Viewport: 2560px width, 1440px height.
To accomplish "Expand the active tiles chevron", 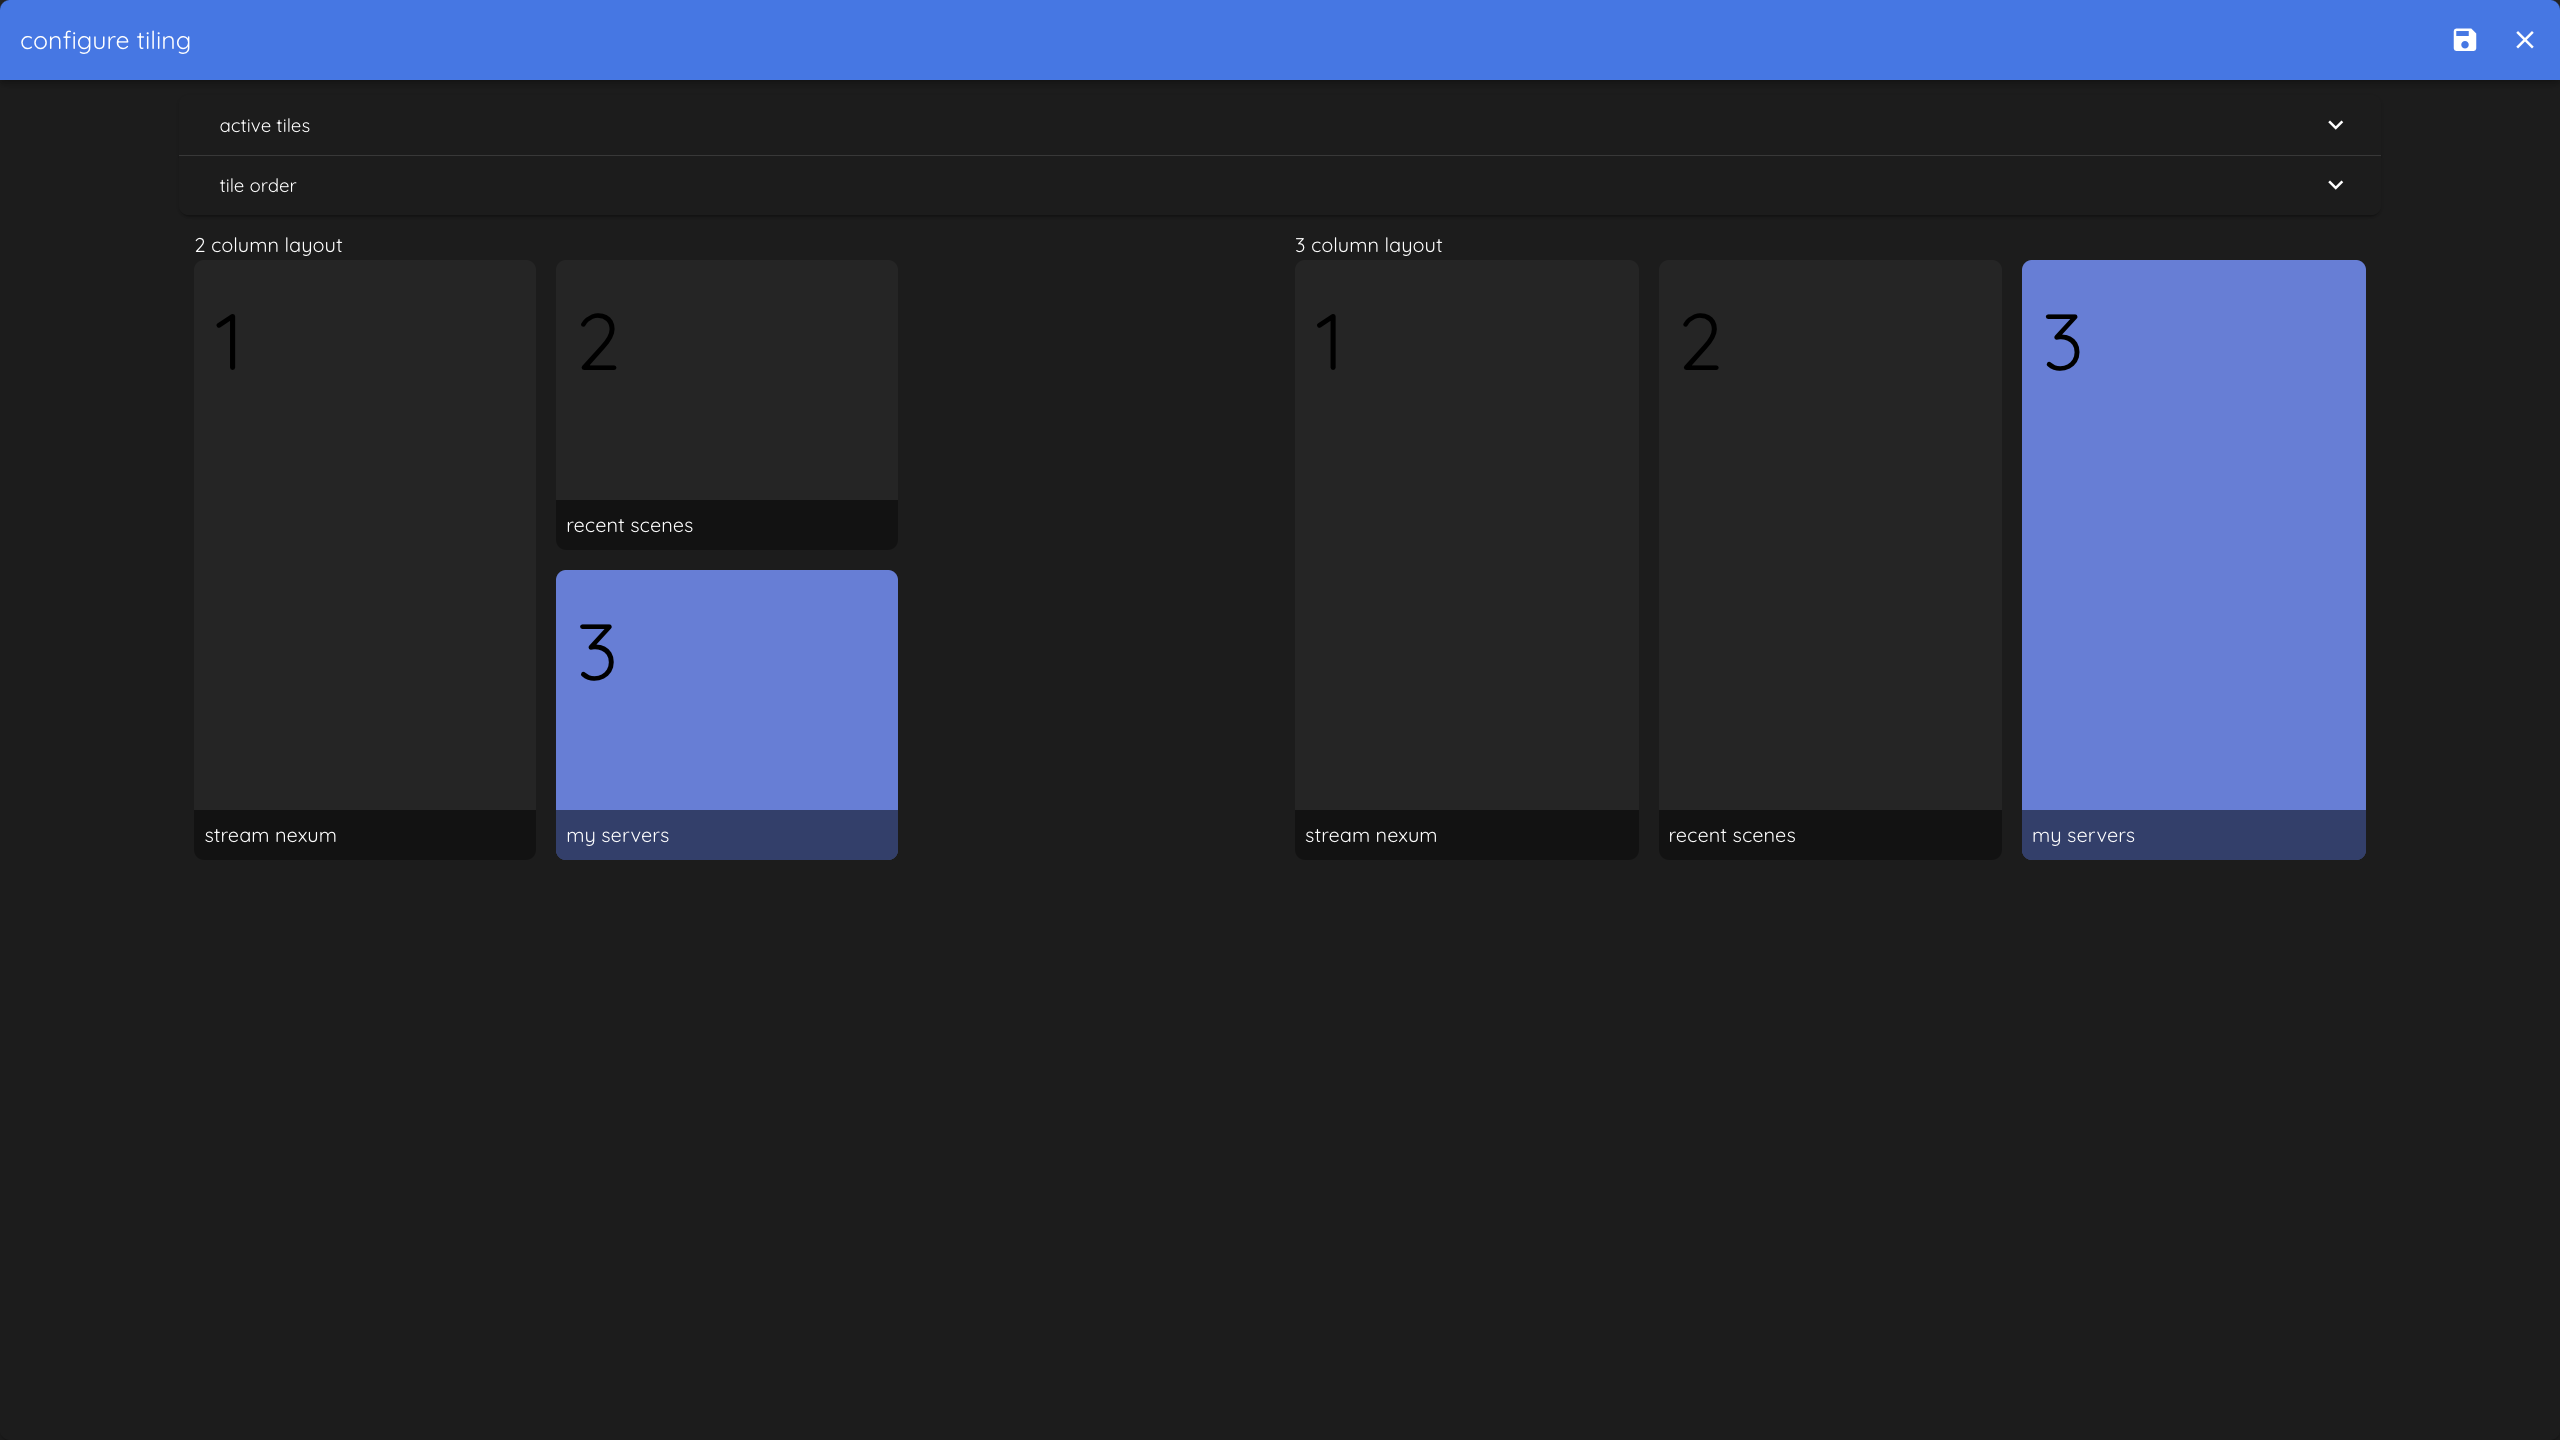I will pyautogui.click(x=2335, y=125).
